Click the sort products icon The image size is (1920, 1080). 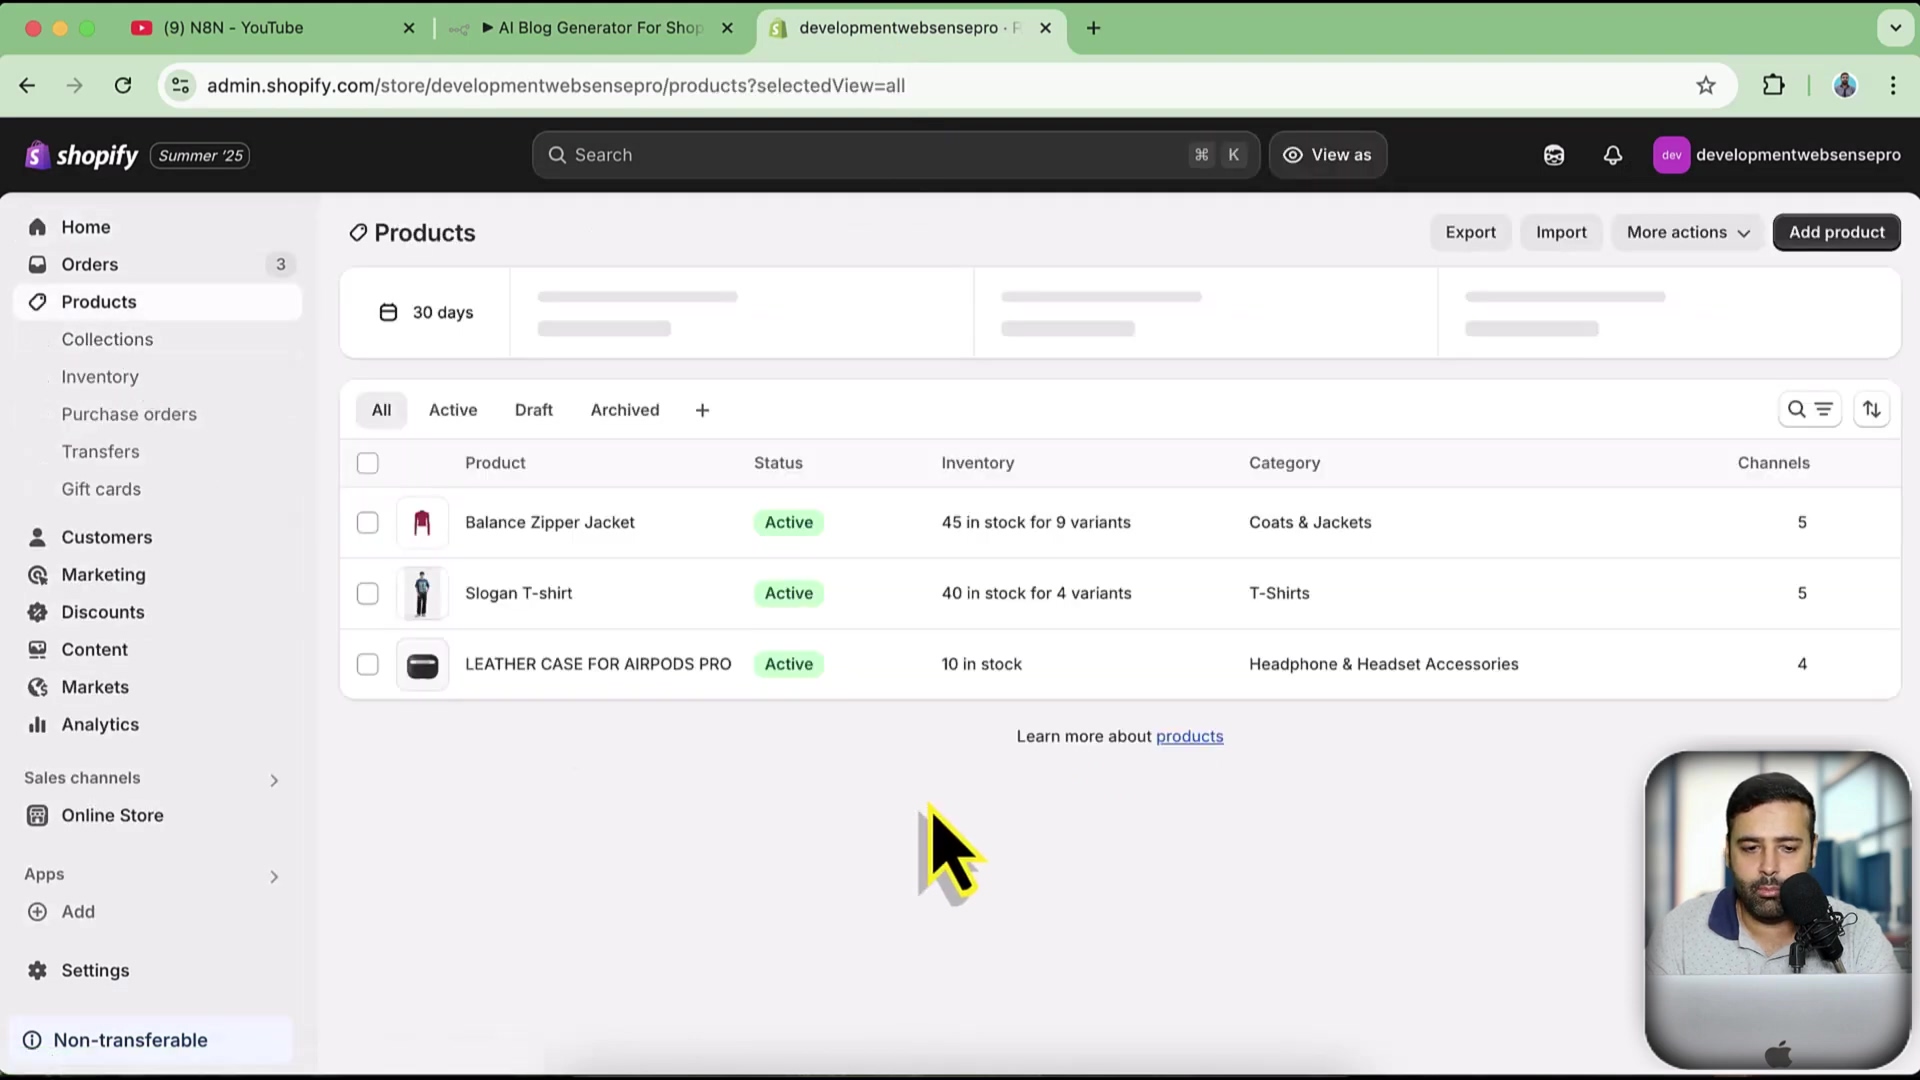(1871, 409)
